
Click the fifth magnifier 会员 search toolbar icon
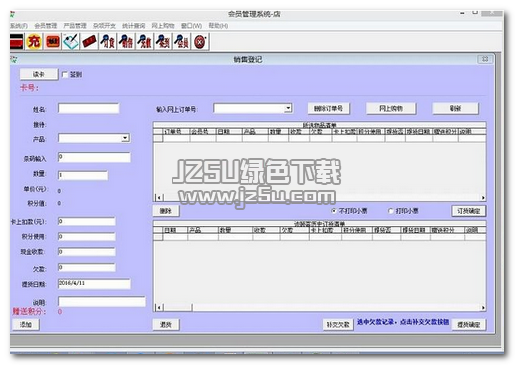pyautogui.click(x=182, y=42)
